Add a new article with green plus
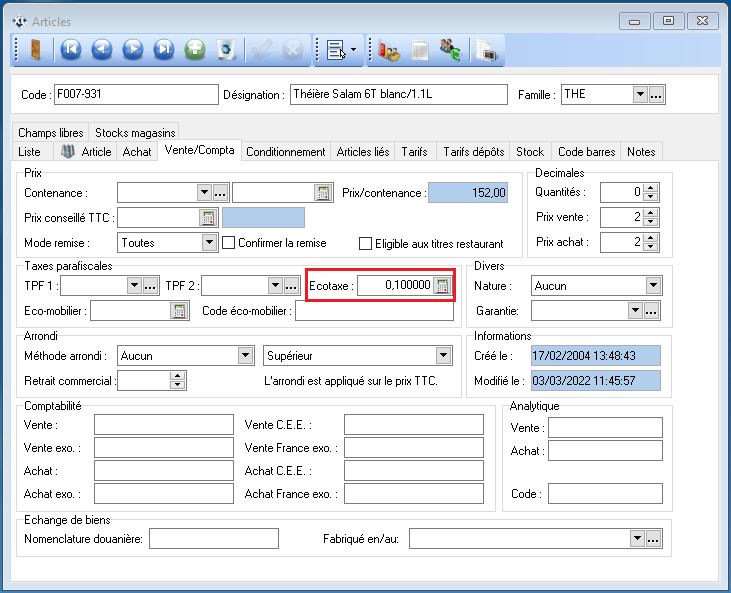 [x=195, y=49]
